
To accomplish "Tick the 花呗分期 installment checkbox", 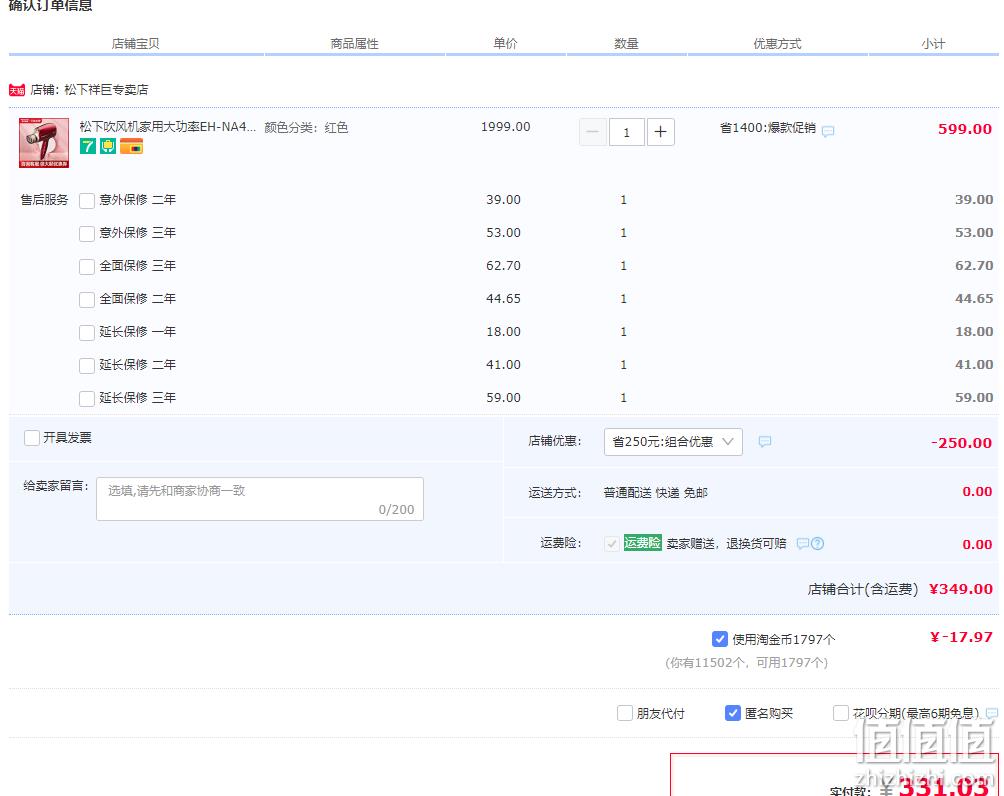I will (x=841, y=713).
